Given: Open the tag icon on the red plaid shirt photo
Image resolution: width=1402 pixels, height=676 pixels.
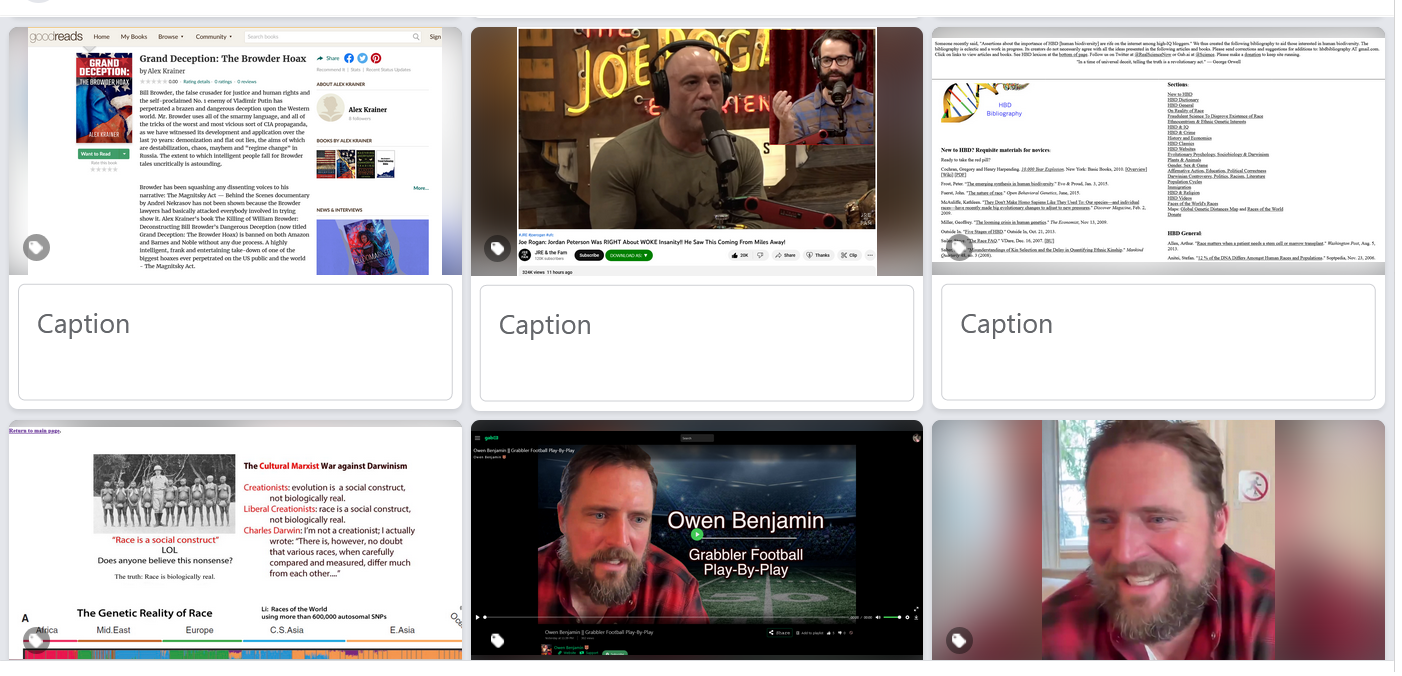Looking at the screenshot, I should pos(959,640).
